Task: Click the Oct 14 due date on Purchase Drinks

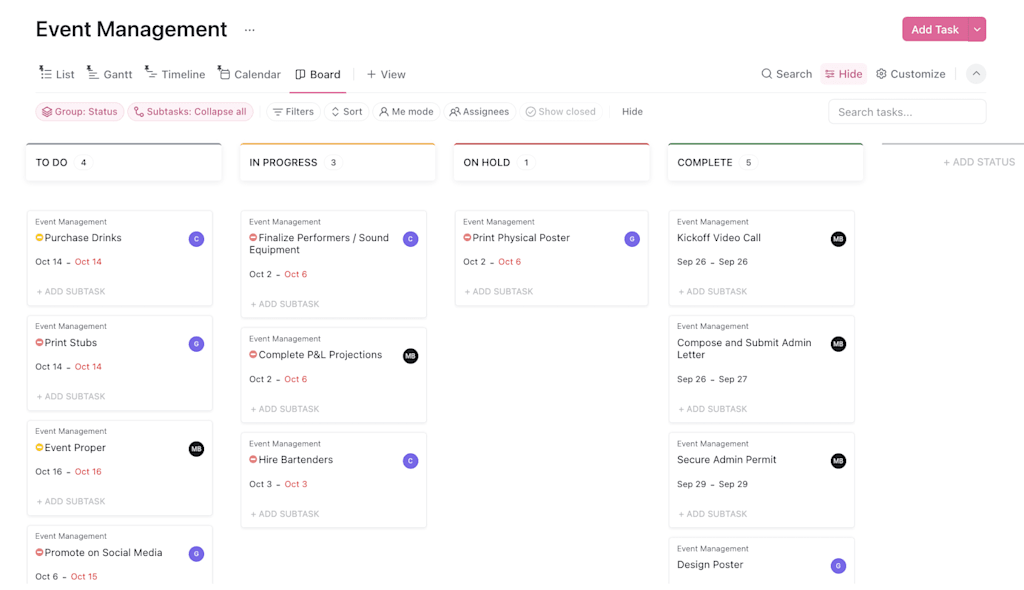Action: tap(88, 262)
